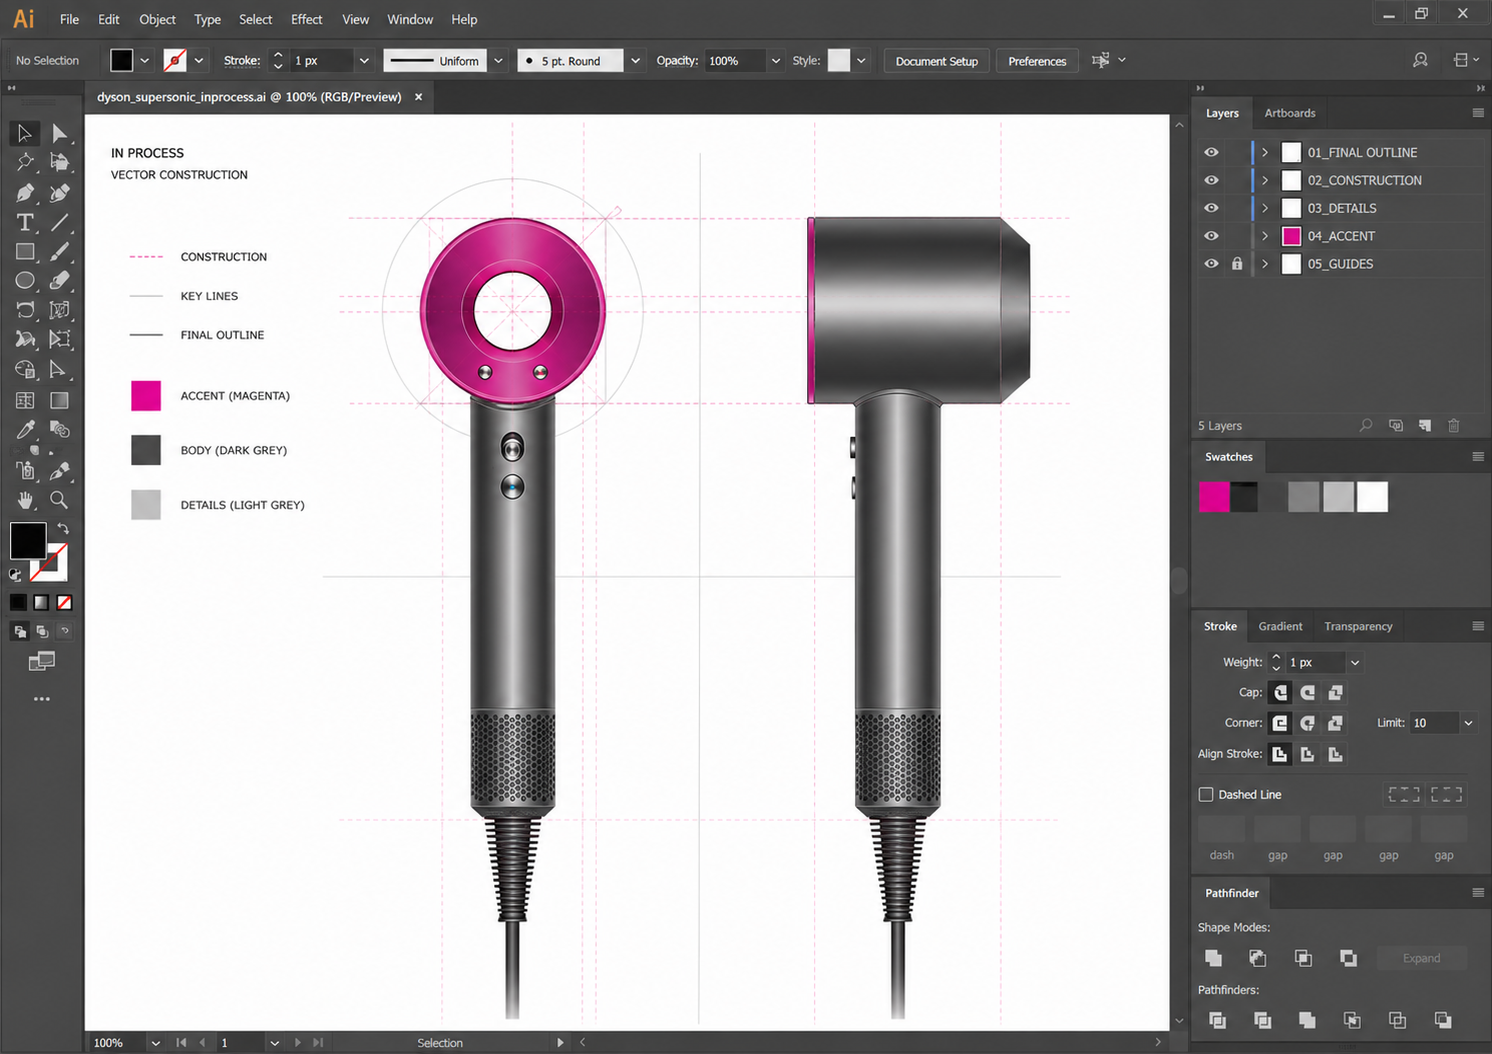Hide the 03_DETAILS layer

pos(1211,208)
